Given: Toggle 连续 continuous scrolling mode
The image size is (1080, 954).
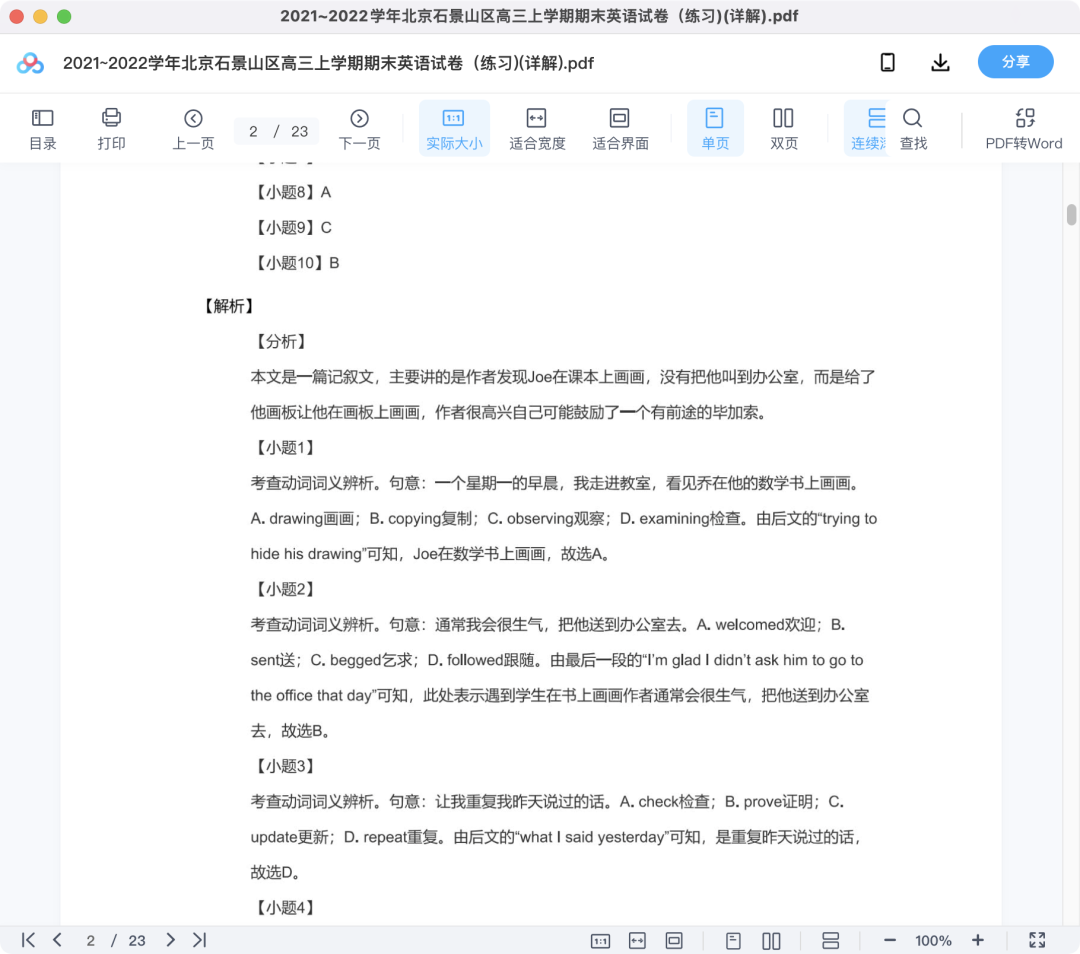Looking at the screenshot, I should (x=868, y=129).
